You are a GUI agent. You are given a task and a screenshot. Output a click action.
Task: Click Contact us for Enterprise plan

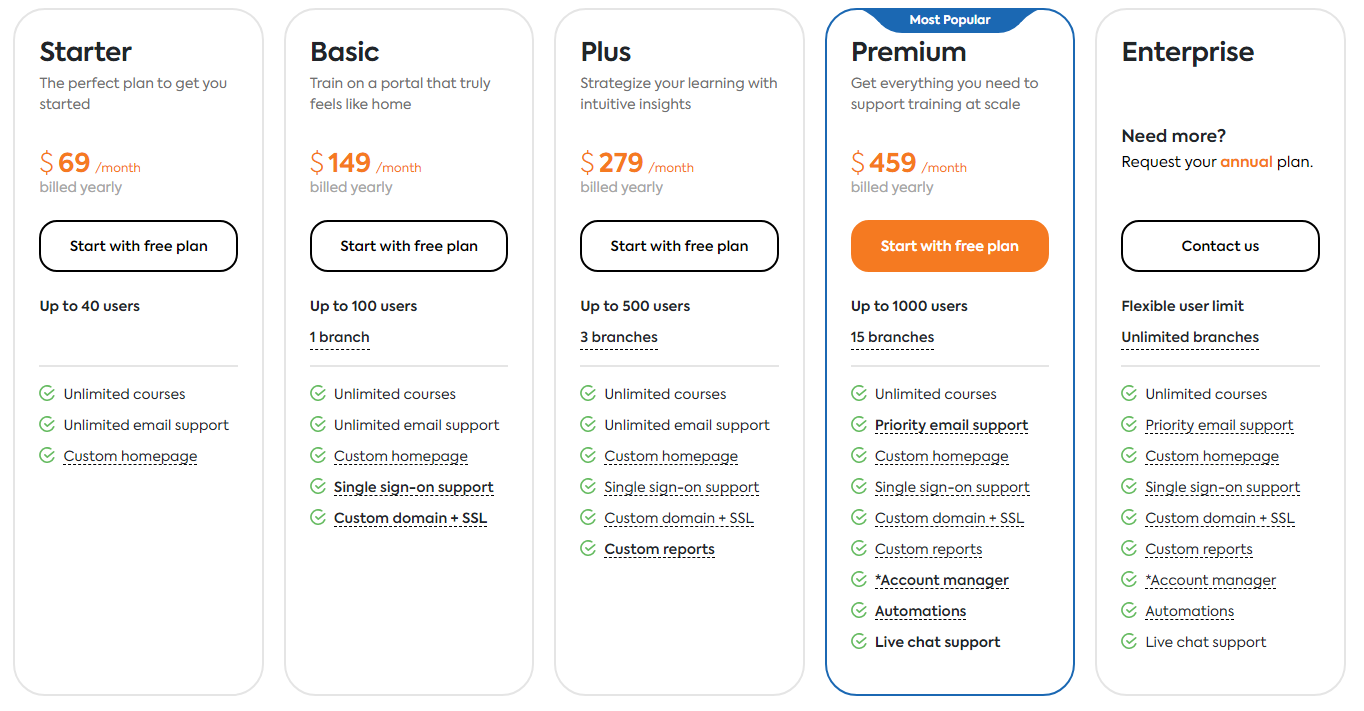pos(1220,246)
